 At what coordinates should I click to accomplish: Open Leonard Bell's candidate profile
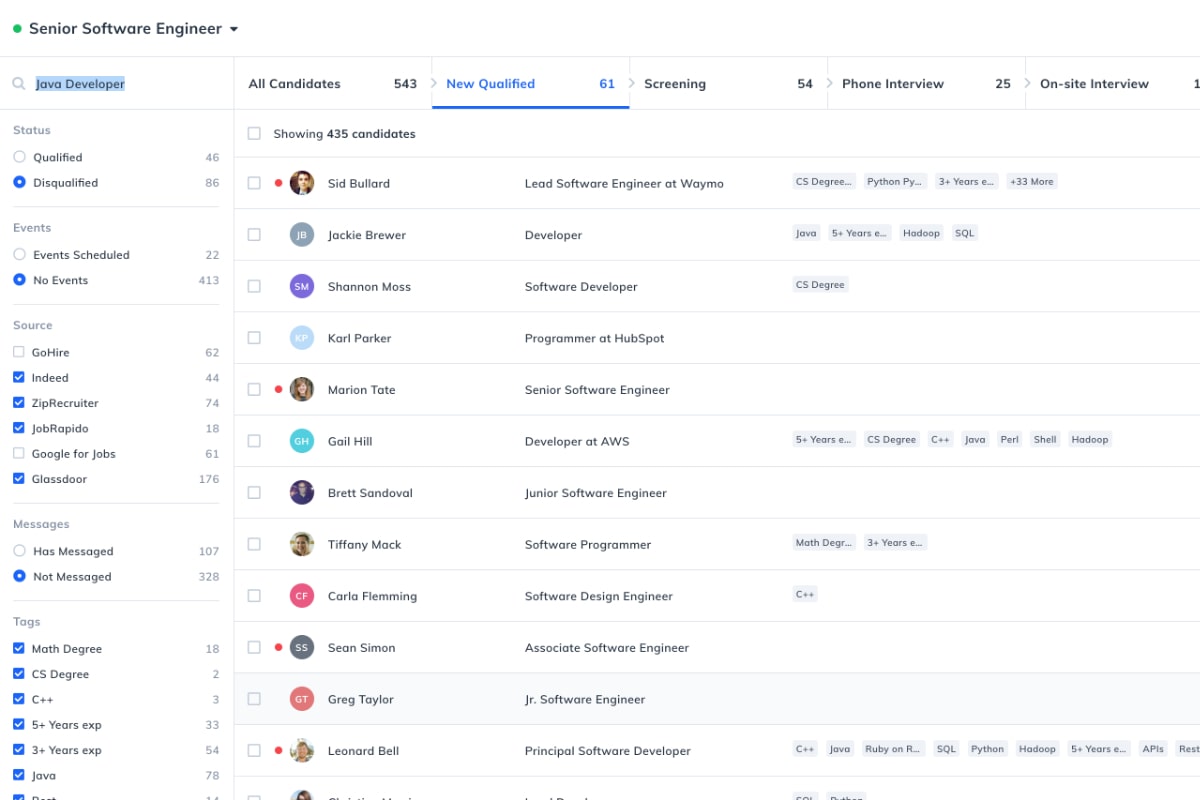tap(363, 750)
